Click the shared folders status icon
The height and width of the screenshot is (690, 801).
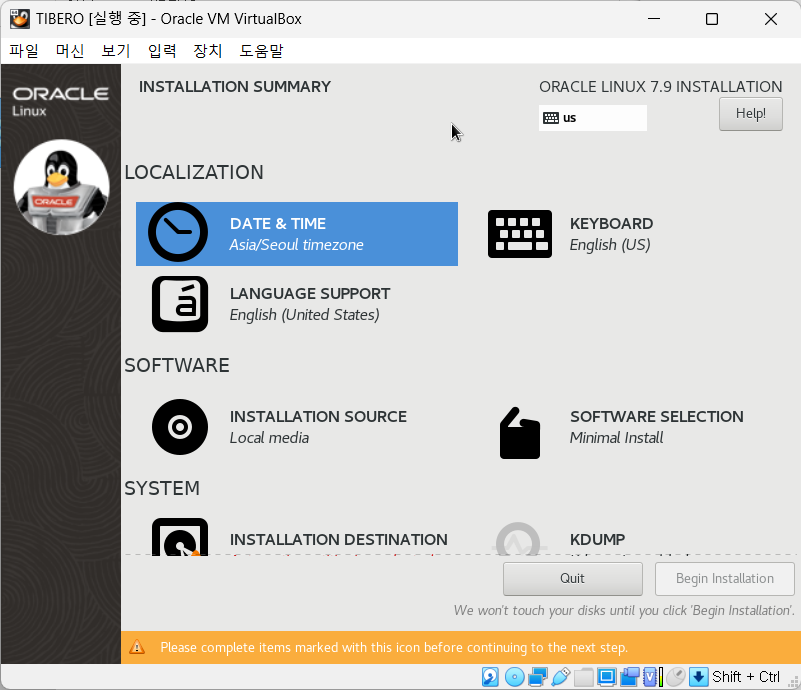pyautogui.click(x=583, y=677)
